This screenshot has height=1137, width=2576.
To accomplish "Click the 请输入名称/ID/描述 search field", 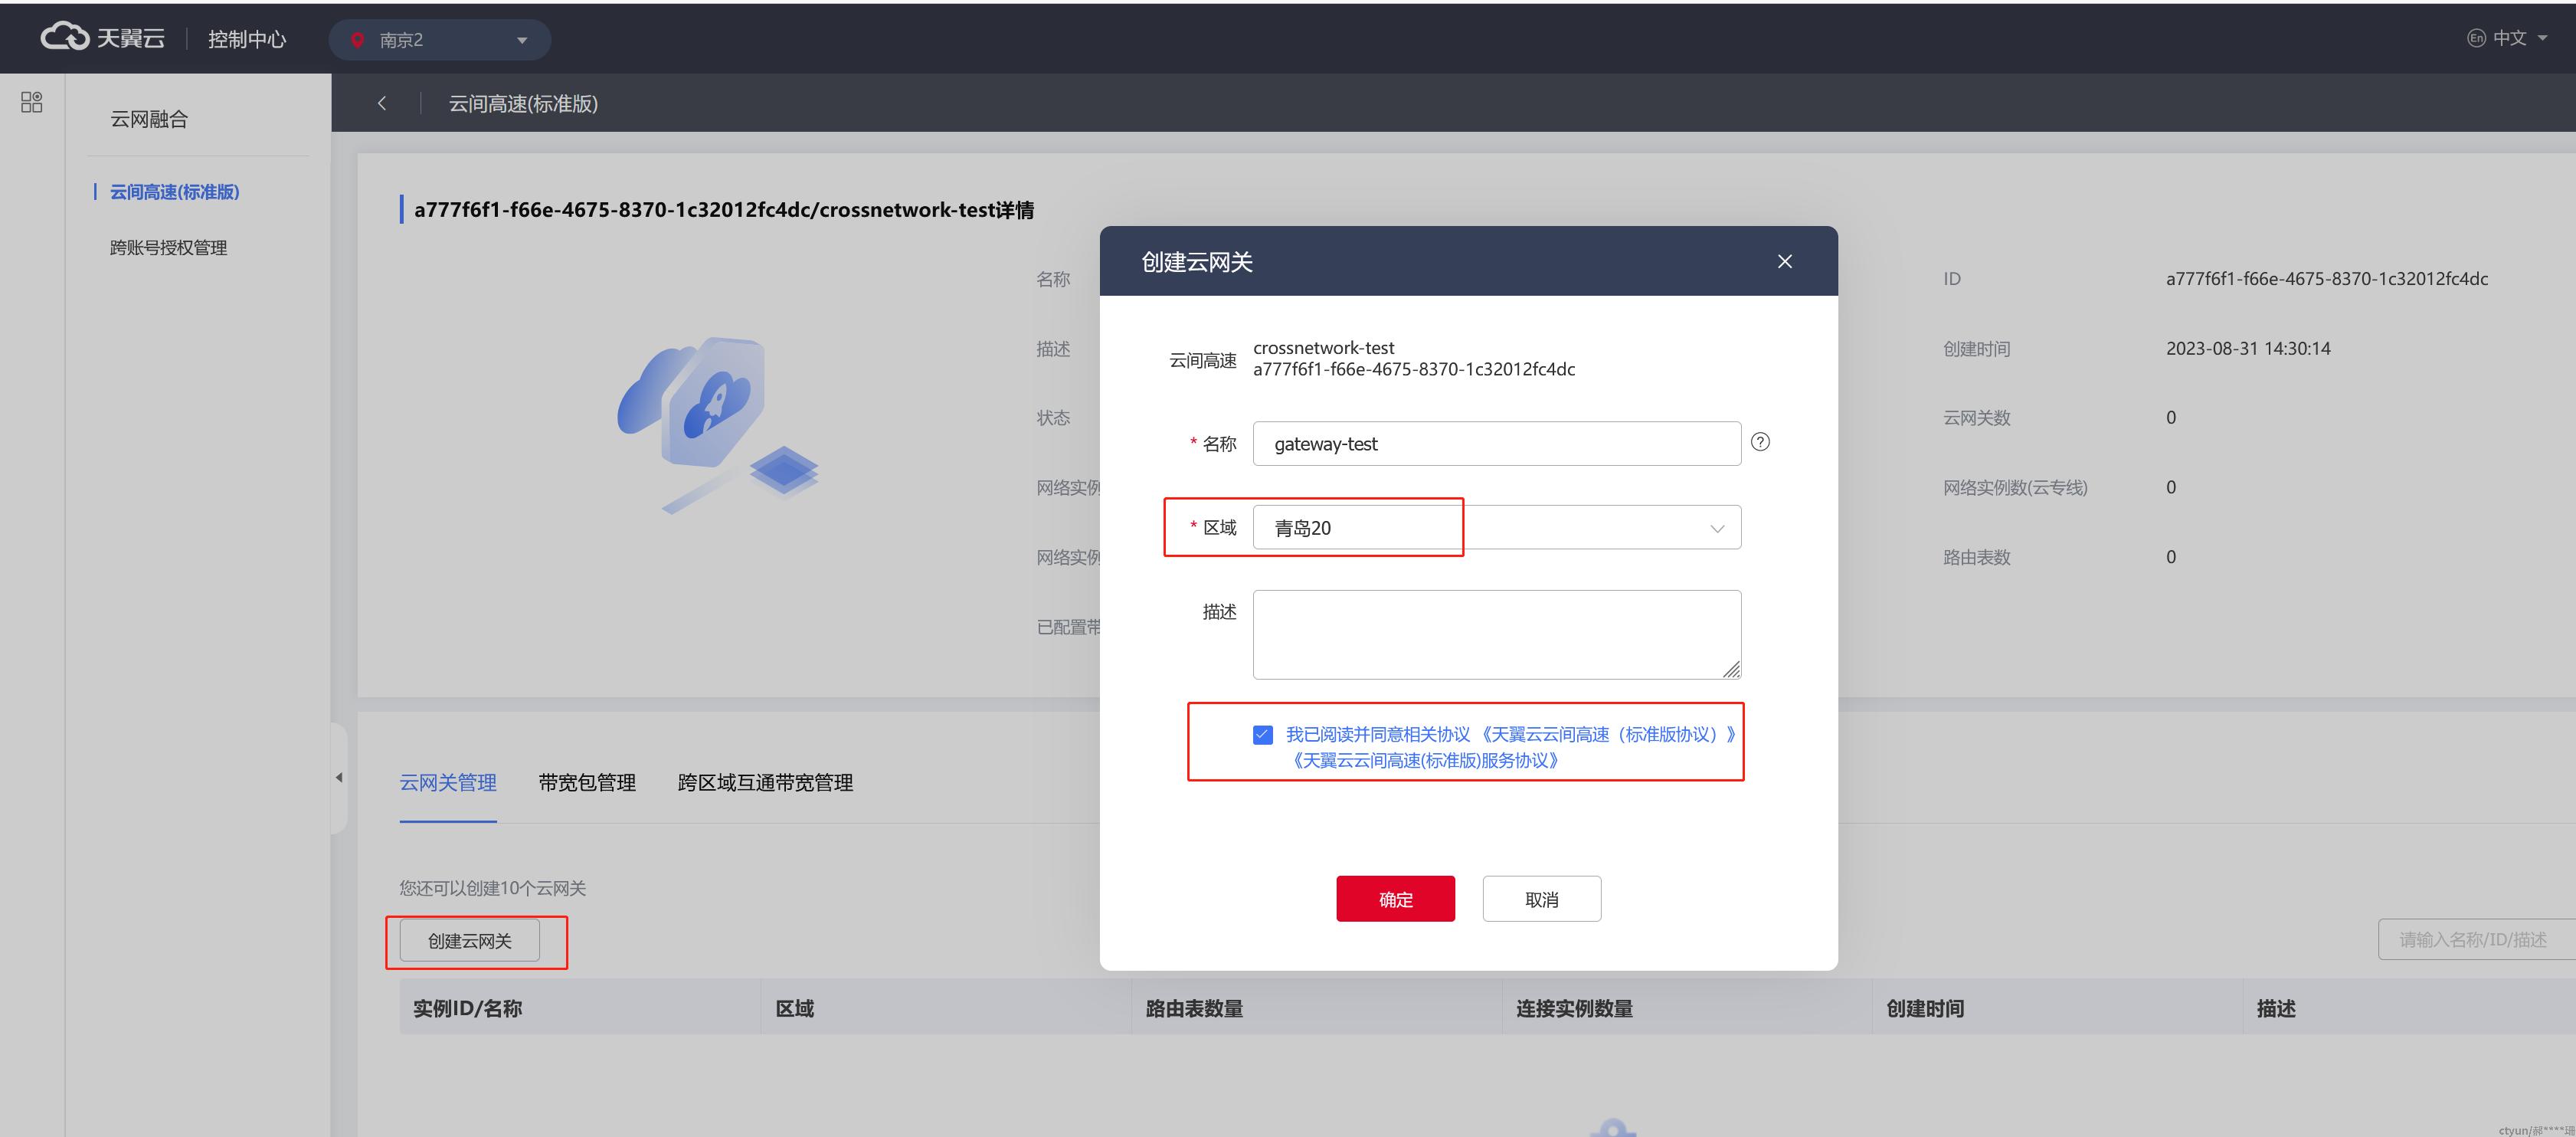I will point(2476,940).
